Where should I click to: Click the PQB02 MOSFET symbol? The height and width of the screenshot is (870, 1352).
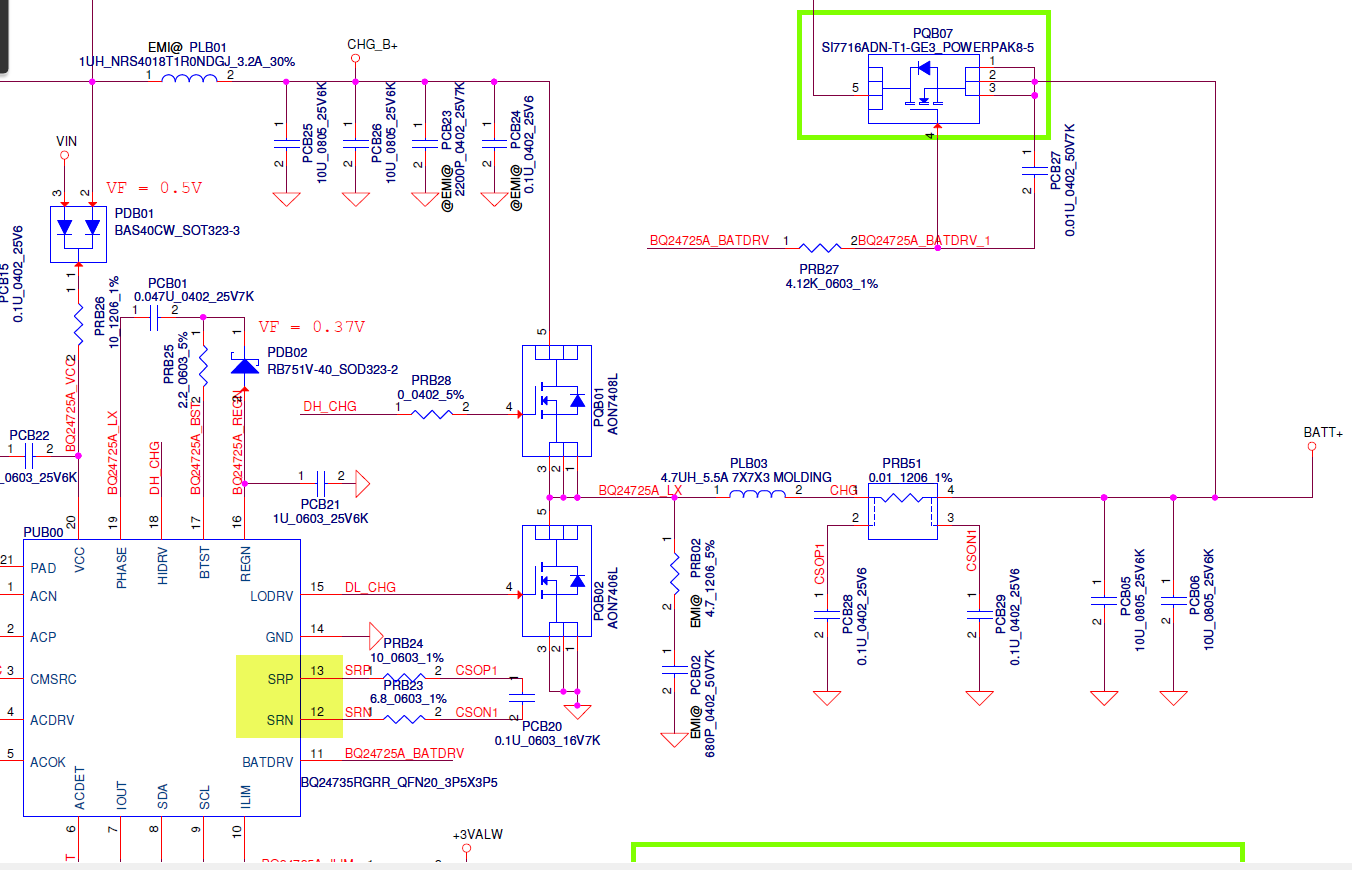click(x=558, y=582)
